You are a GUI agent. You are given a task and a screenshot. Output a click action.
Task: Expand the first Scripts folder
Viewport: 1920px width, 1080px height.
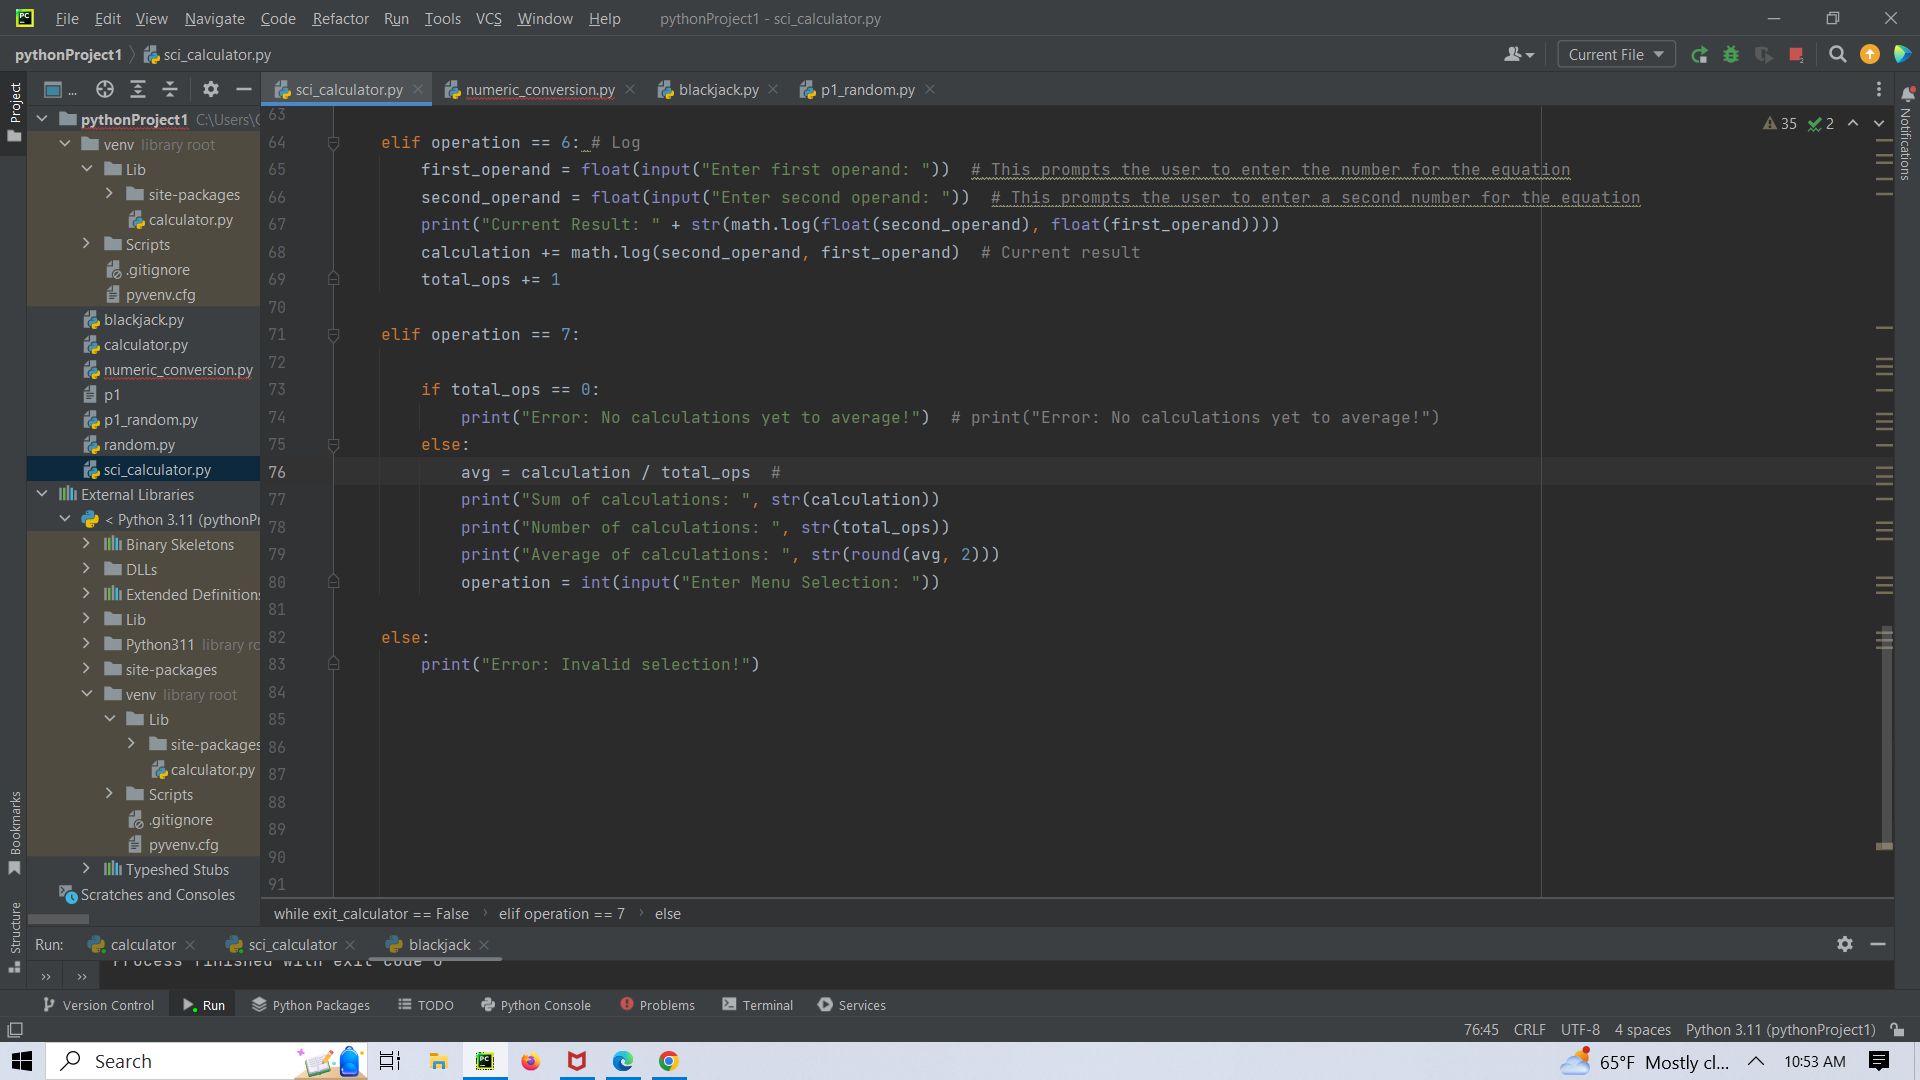[x=87, y=244]
